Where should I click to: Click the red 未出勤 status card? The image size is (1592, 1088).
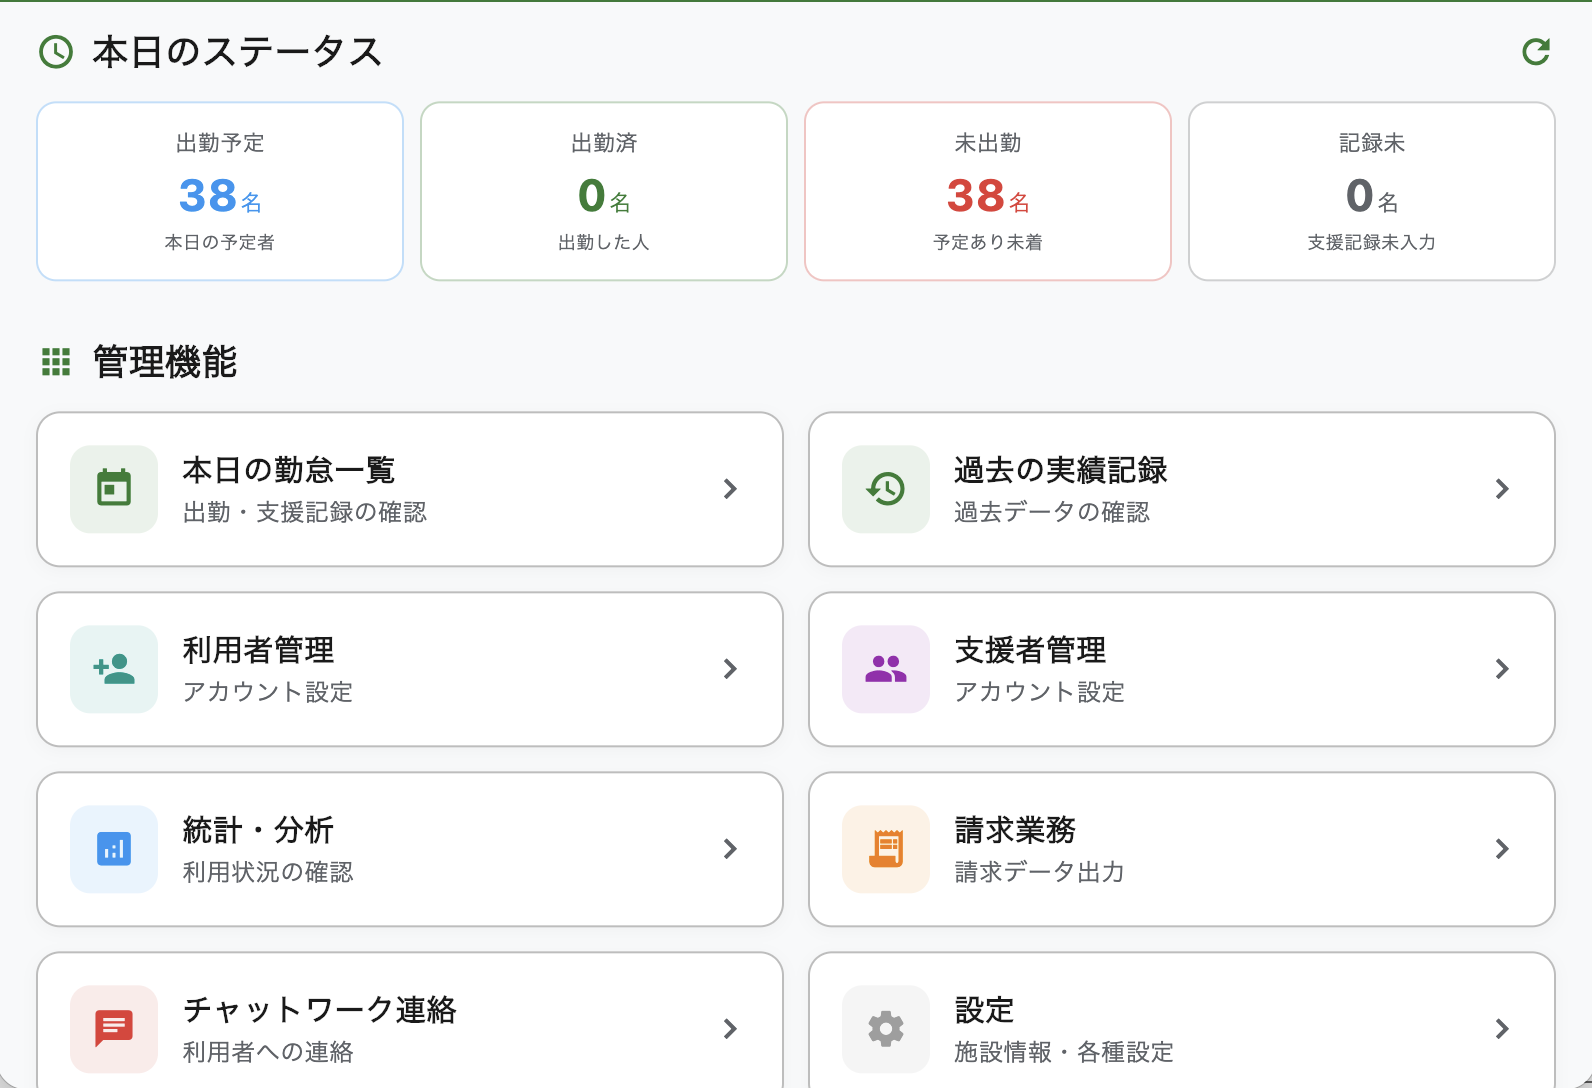point(987,190)
